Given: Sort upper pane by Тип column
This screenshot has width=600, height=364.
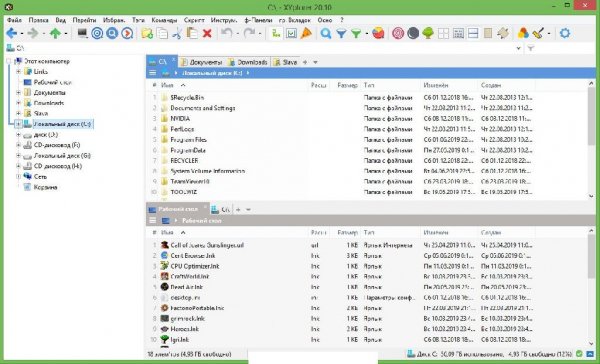Looking at the screenshot, I should [391, 85].
